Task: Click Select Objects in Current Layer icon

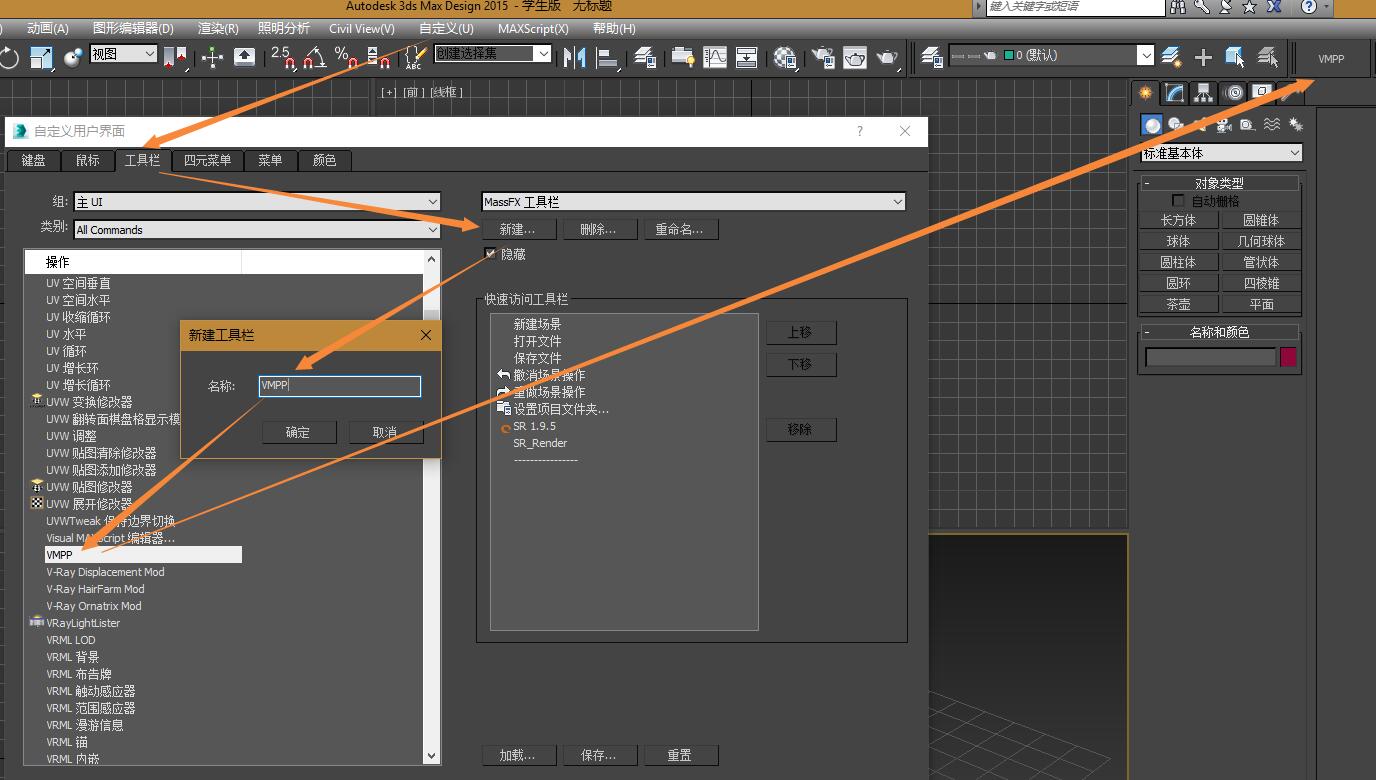Action: point(1235,57)
